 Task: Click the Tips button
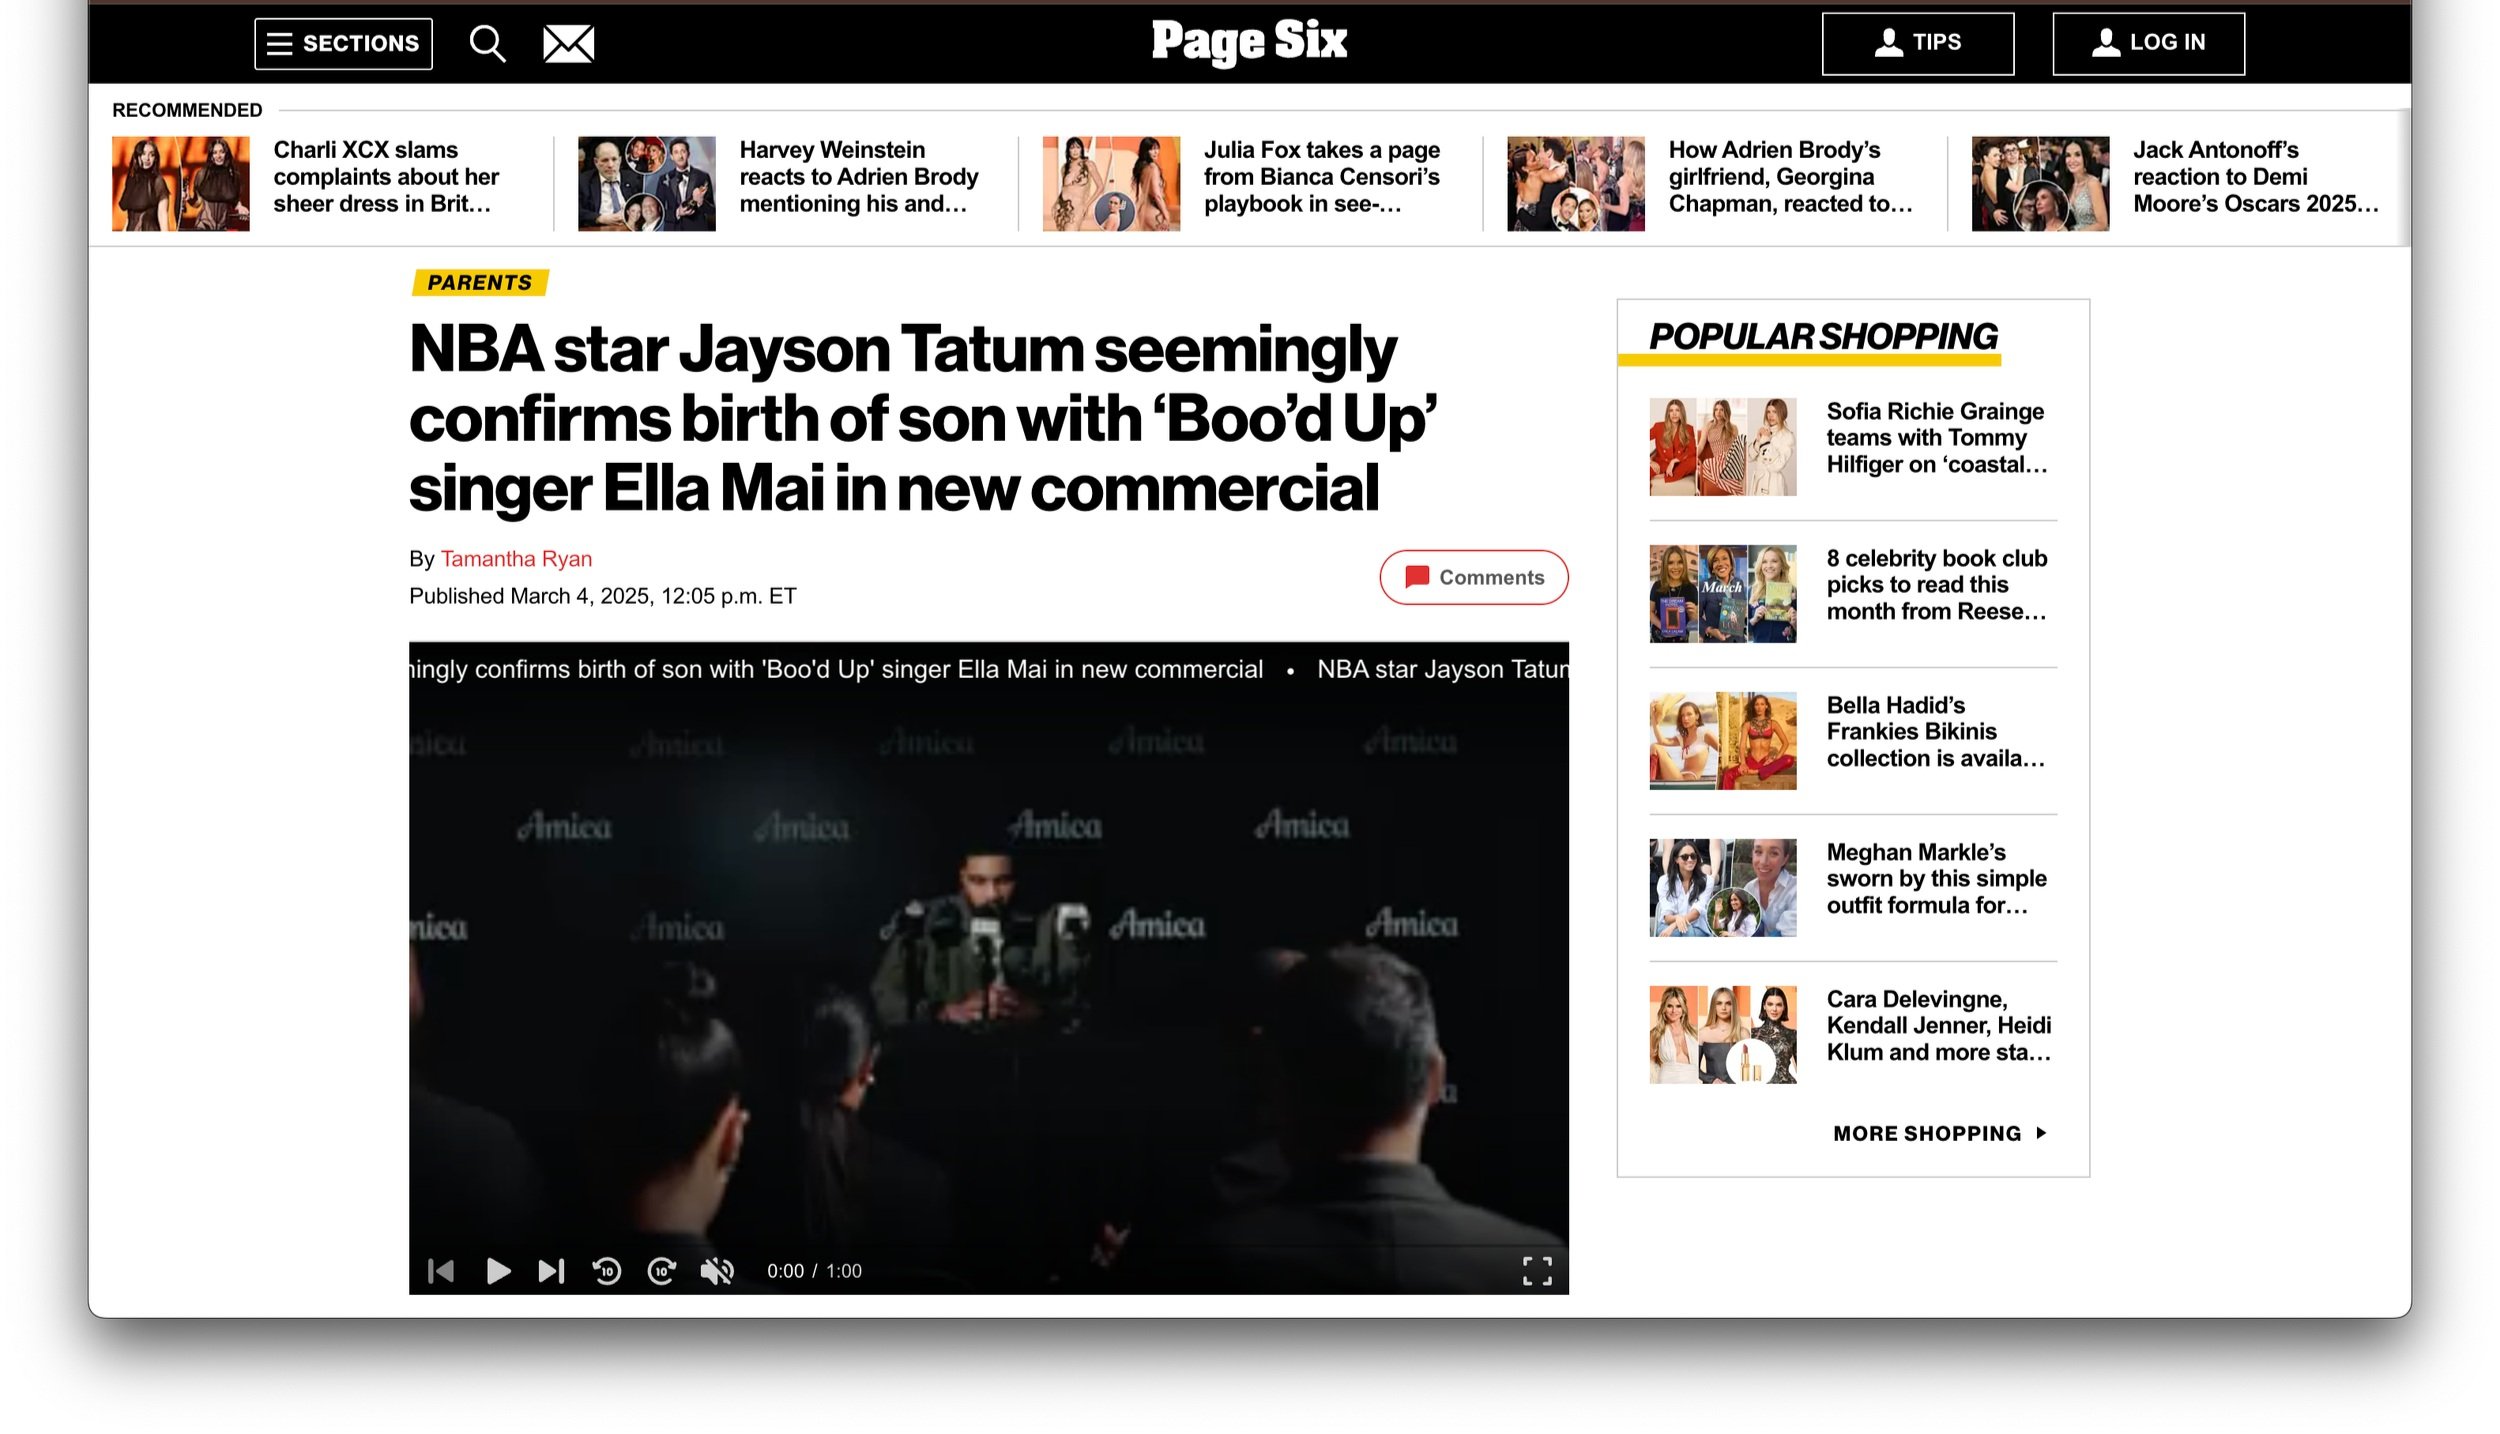(x=1917, y=43)
